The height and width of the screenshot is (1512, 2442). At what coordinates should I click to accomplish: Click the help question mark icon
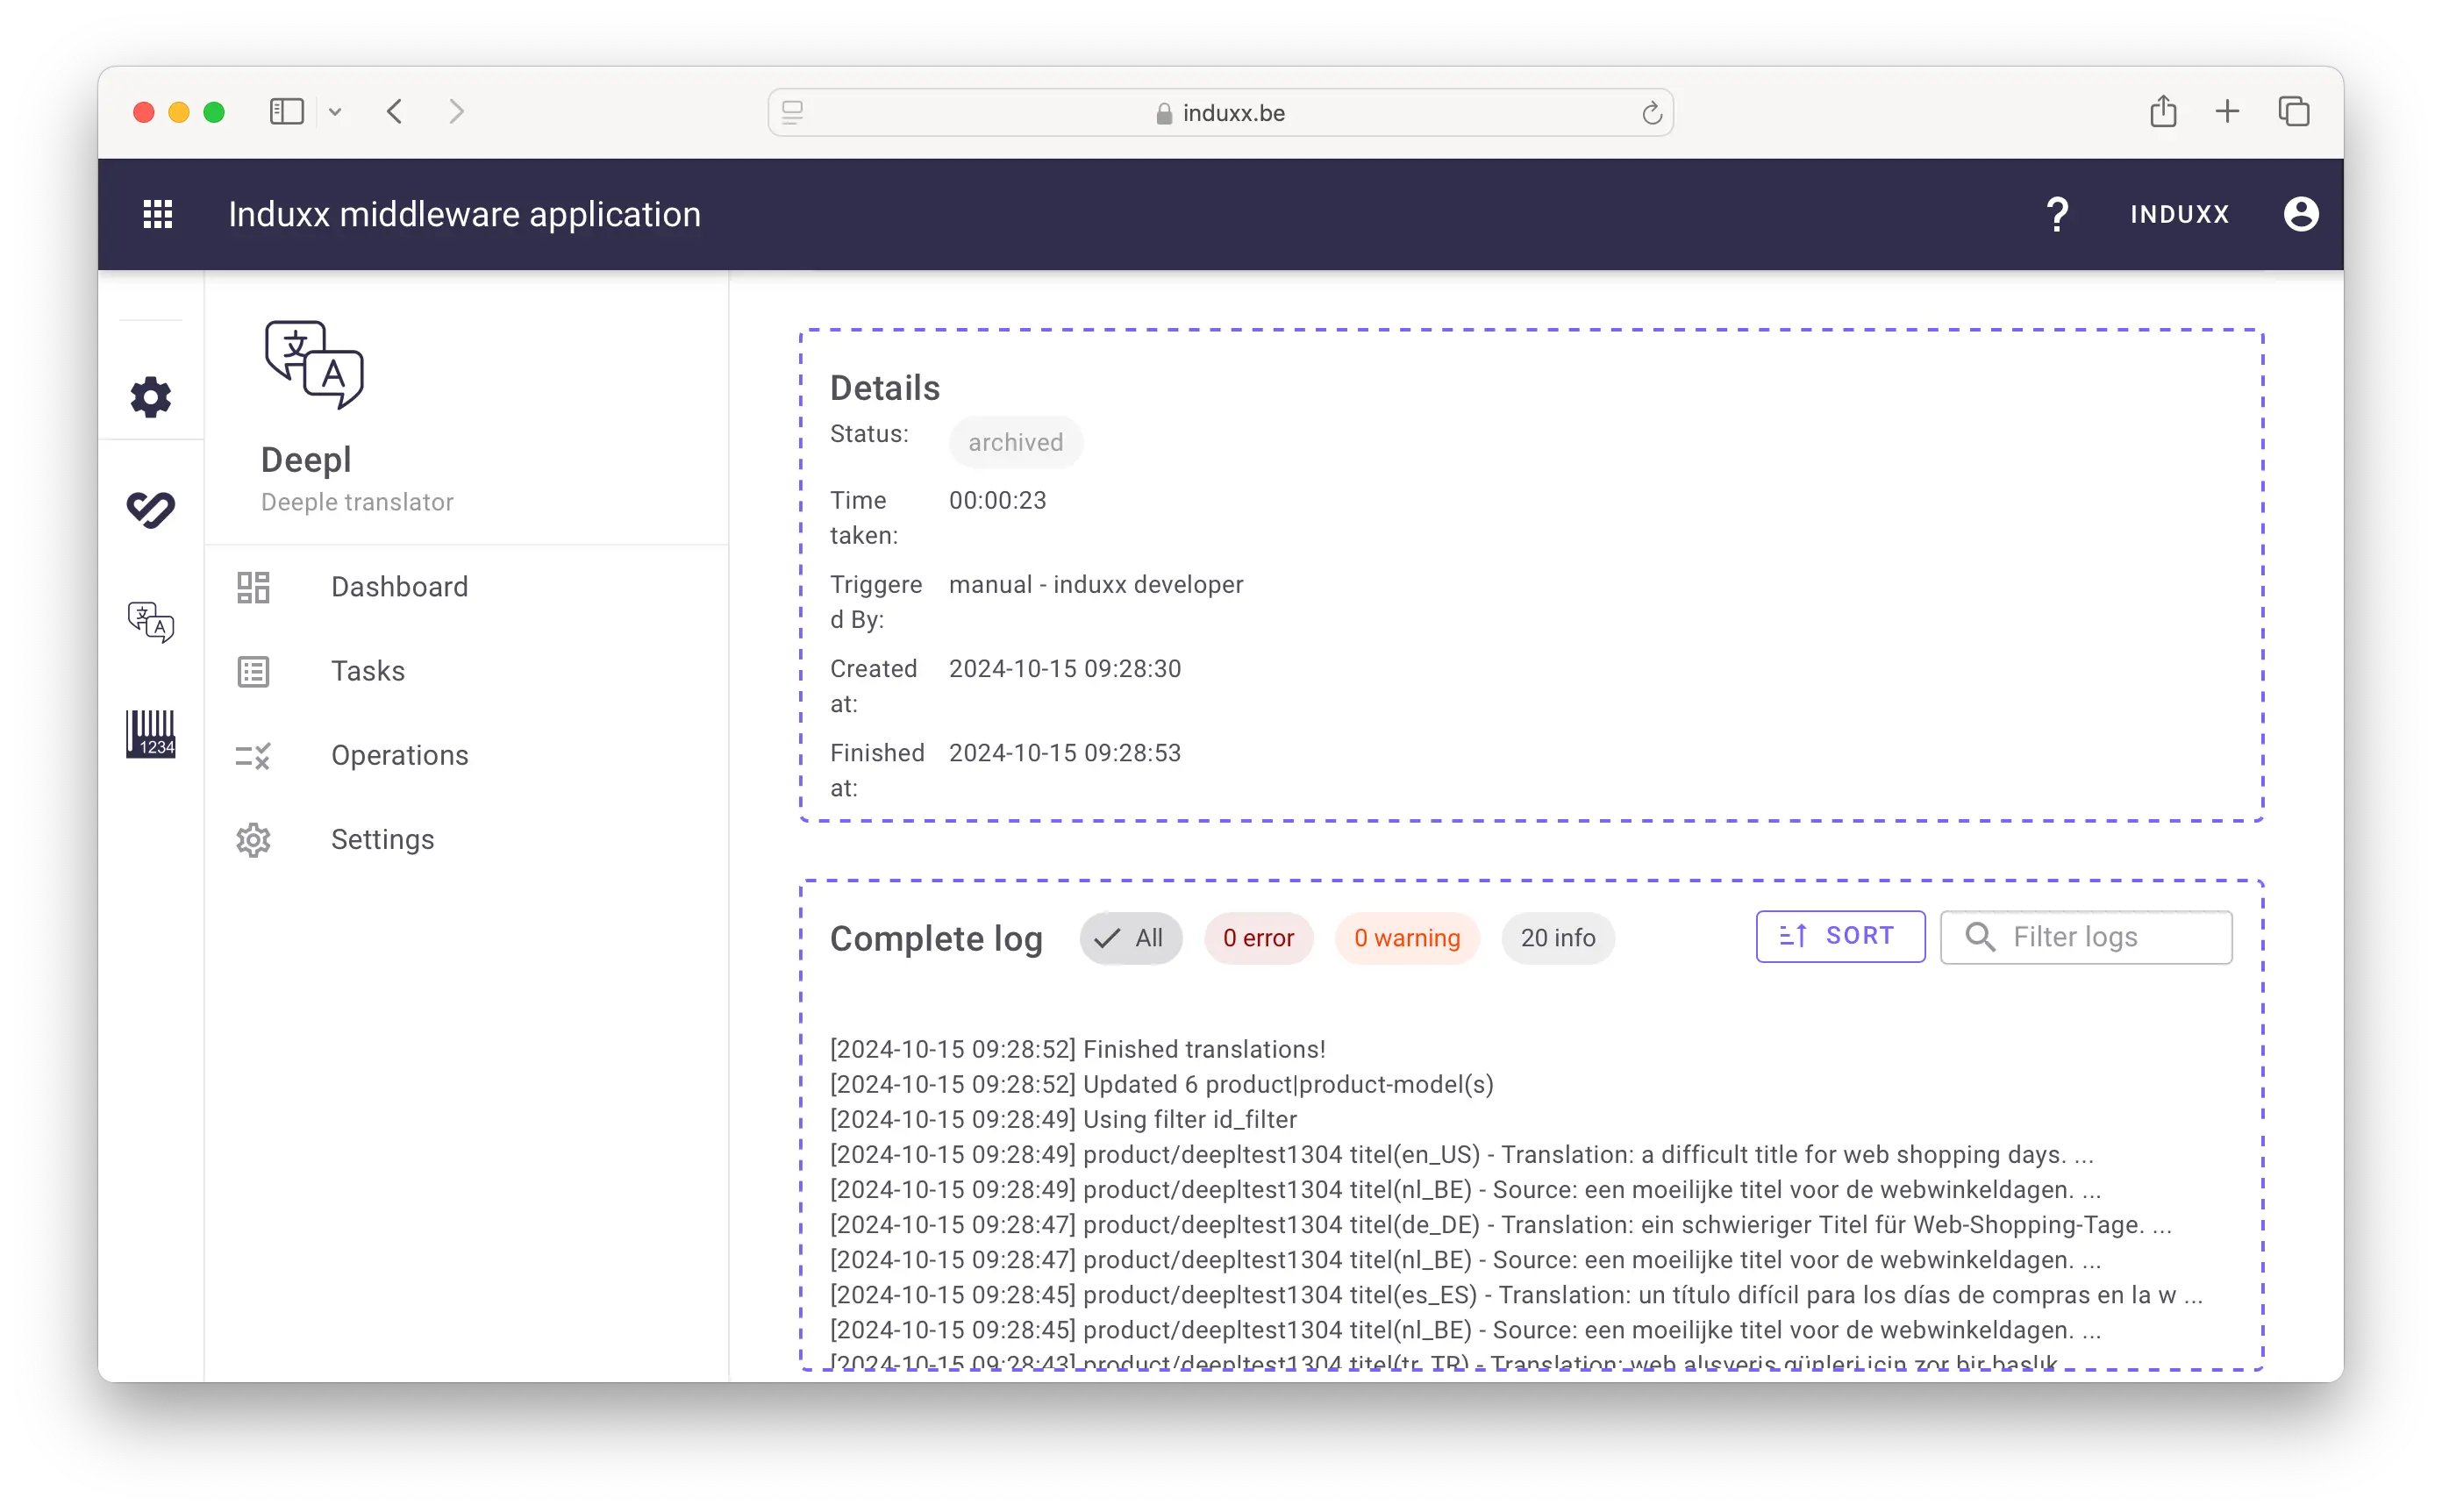click(x=2056, y=214)
